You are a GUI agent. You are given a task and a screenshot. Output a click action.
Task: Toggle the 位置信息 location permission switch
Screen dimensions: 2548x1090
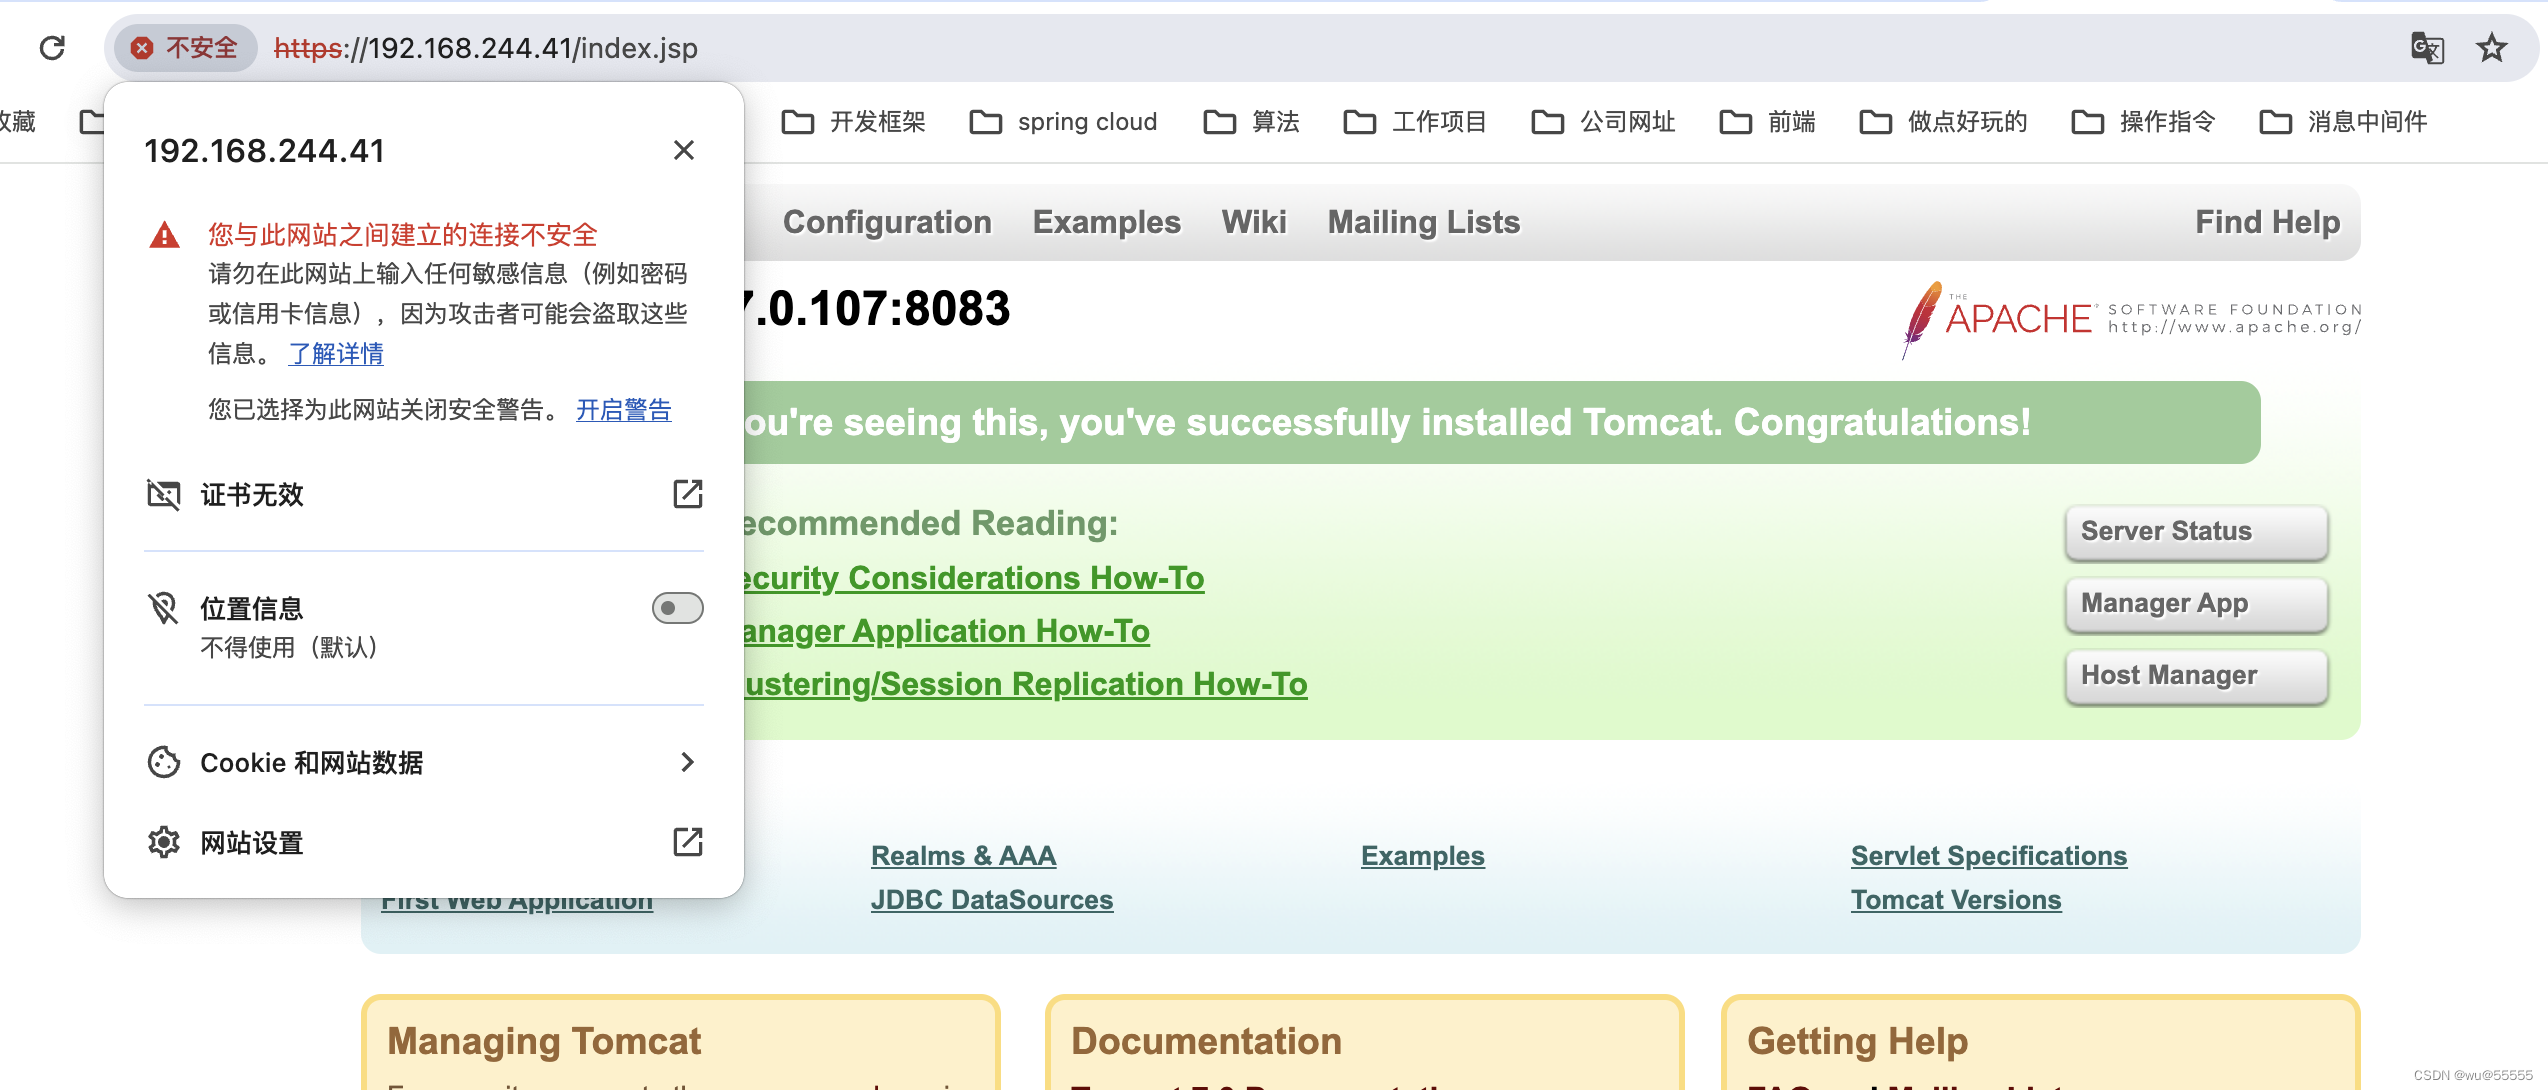click(x=678, y=608)
